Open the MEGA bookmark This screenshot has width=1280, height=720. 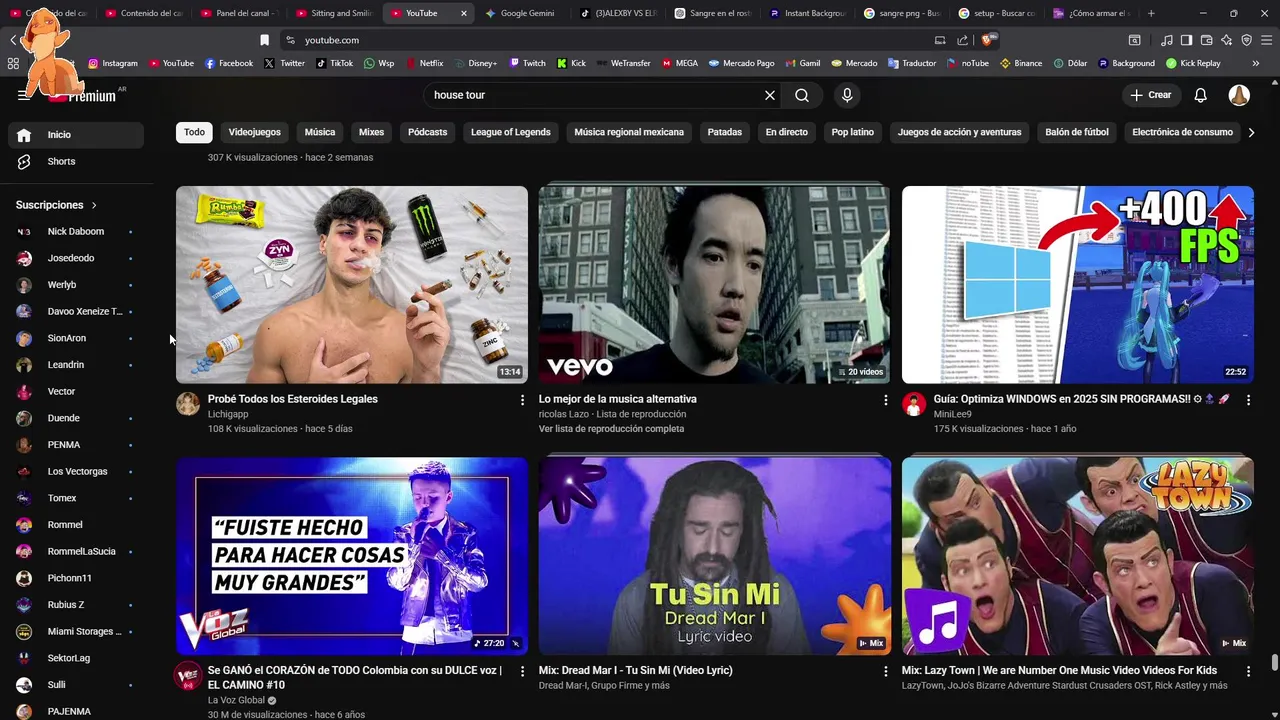pos(679,63)
